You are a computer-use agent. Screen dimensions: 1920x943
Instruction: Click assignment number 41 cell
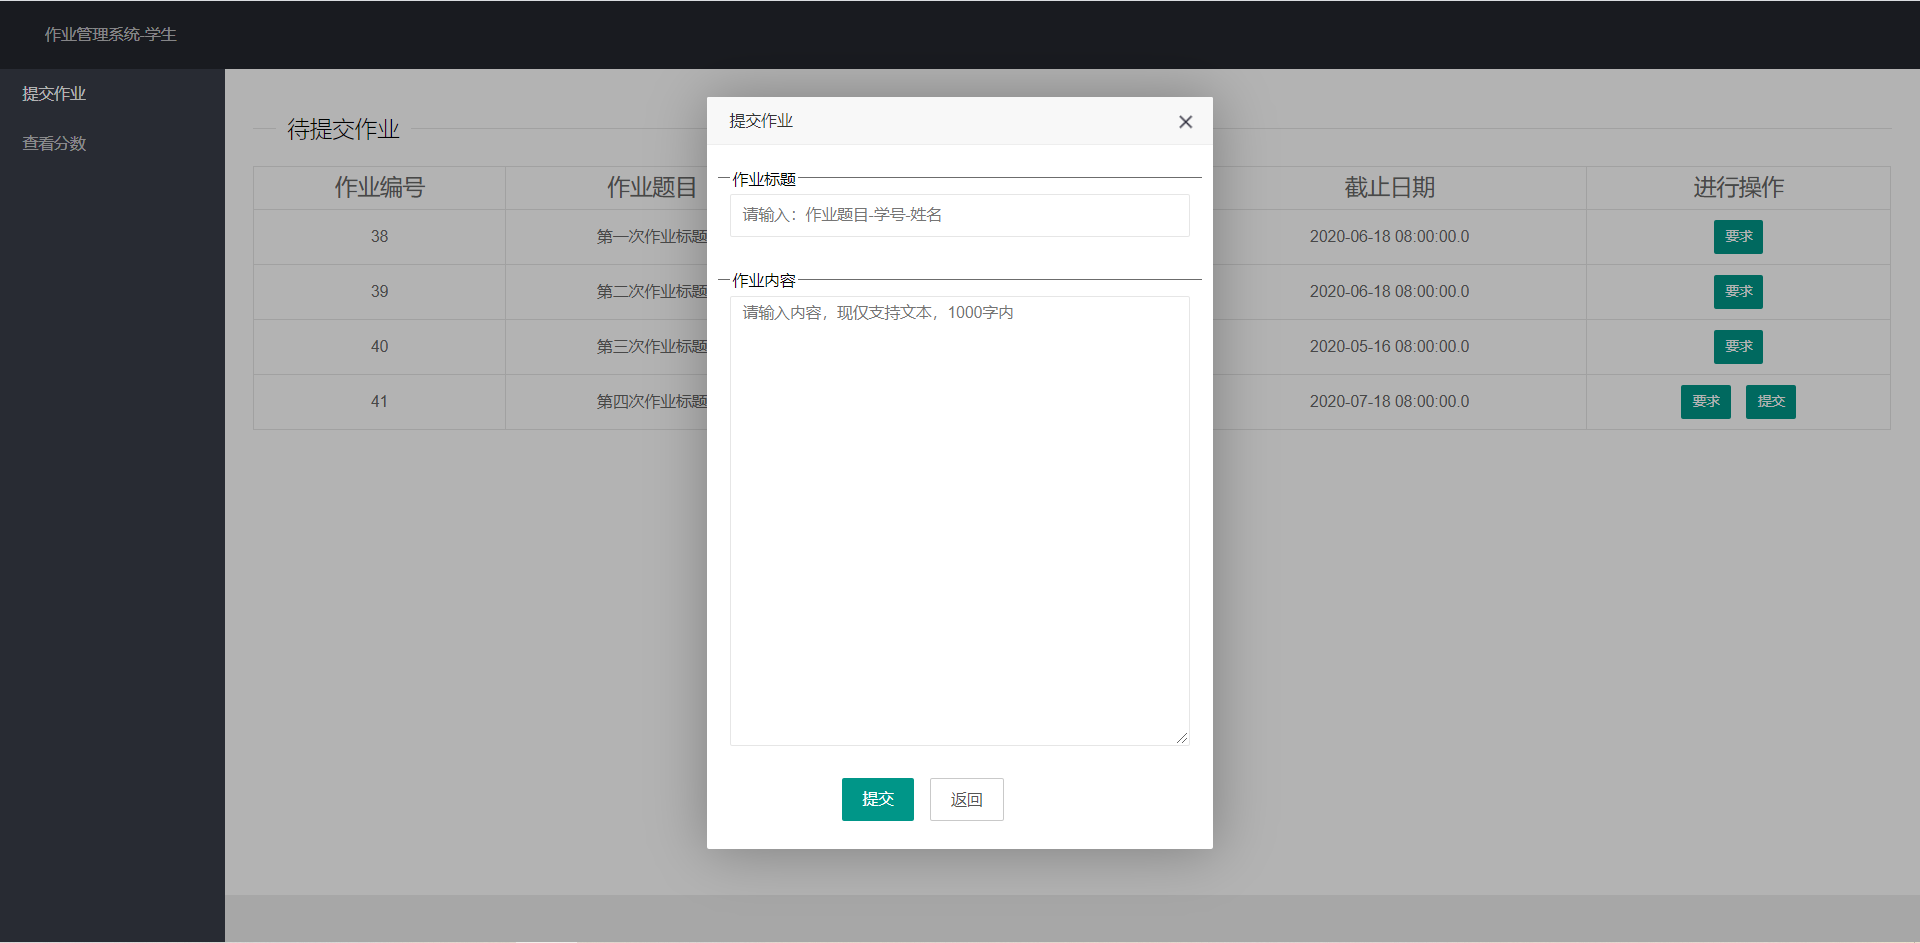click(379, 402)
